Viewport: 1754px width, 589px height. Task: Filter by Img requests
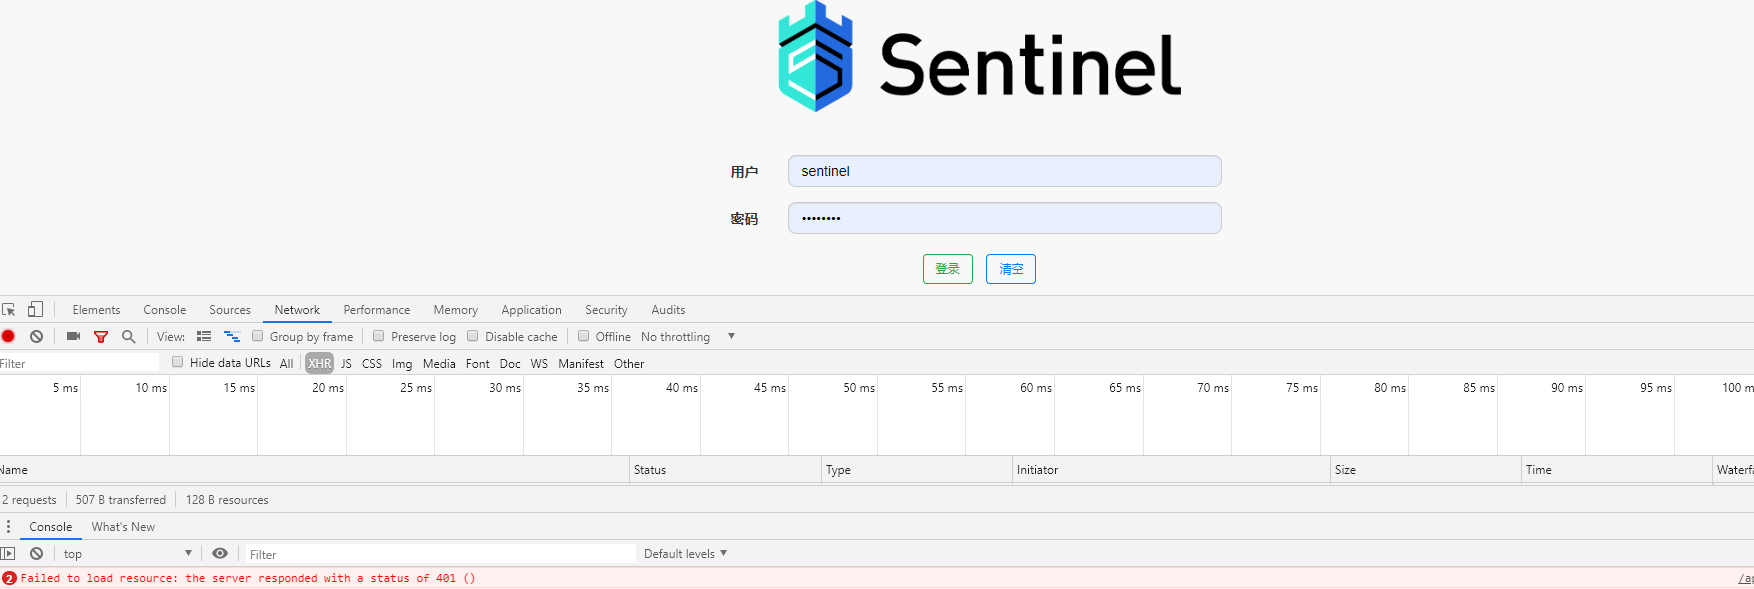[x=402, y=364]
